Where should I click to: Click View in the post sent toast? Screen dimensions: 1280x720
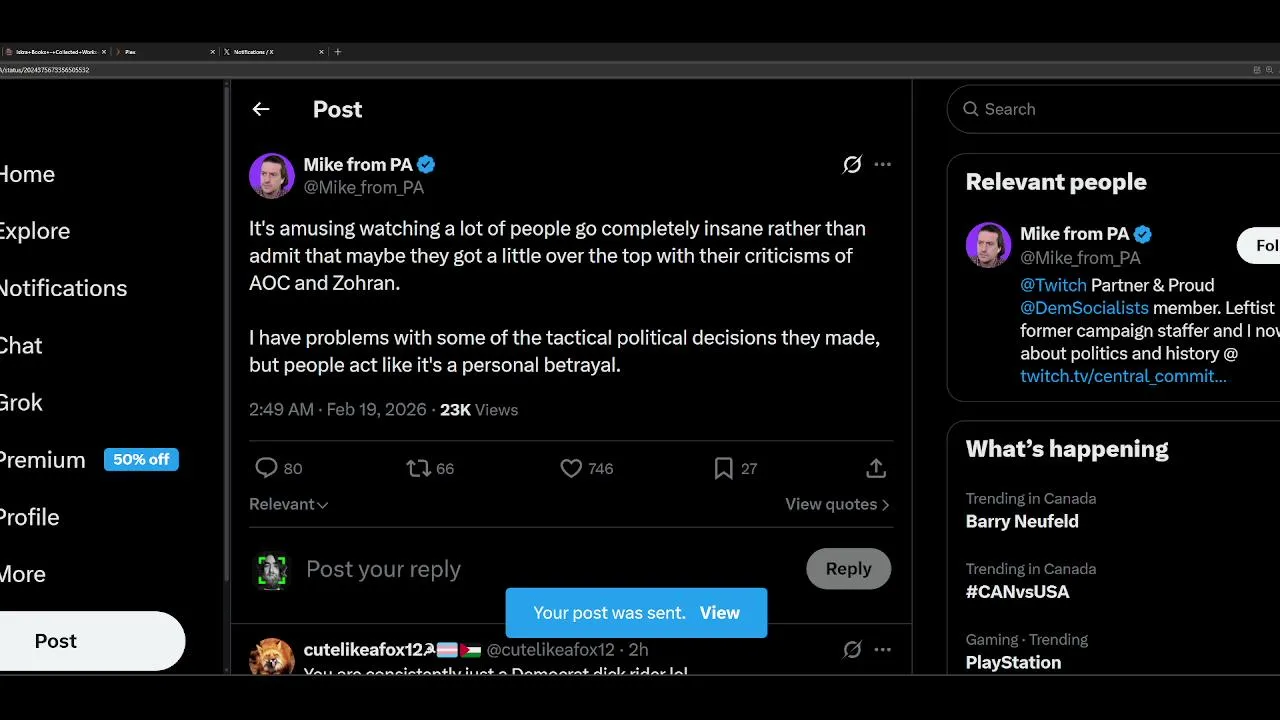(x=719, y=613)
